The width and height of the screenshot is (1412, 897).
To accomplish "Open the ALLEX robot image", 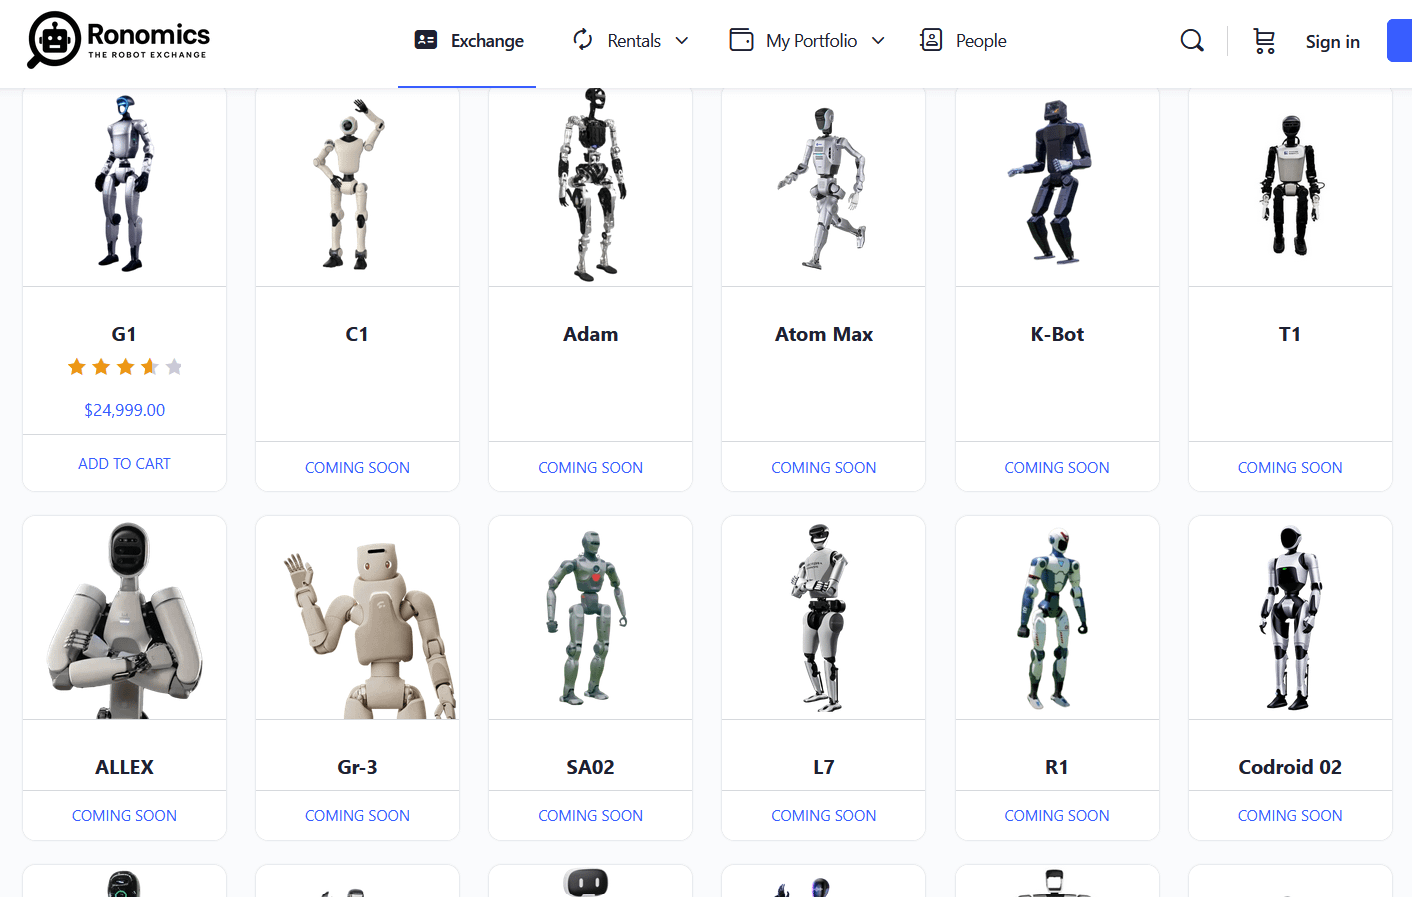I will tap(124, 620).
